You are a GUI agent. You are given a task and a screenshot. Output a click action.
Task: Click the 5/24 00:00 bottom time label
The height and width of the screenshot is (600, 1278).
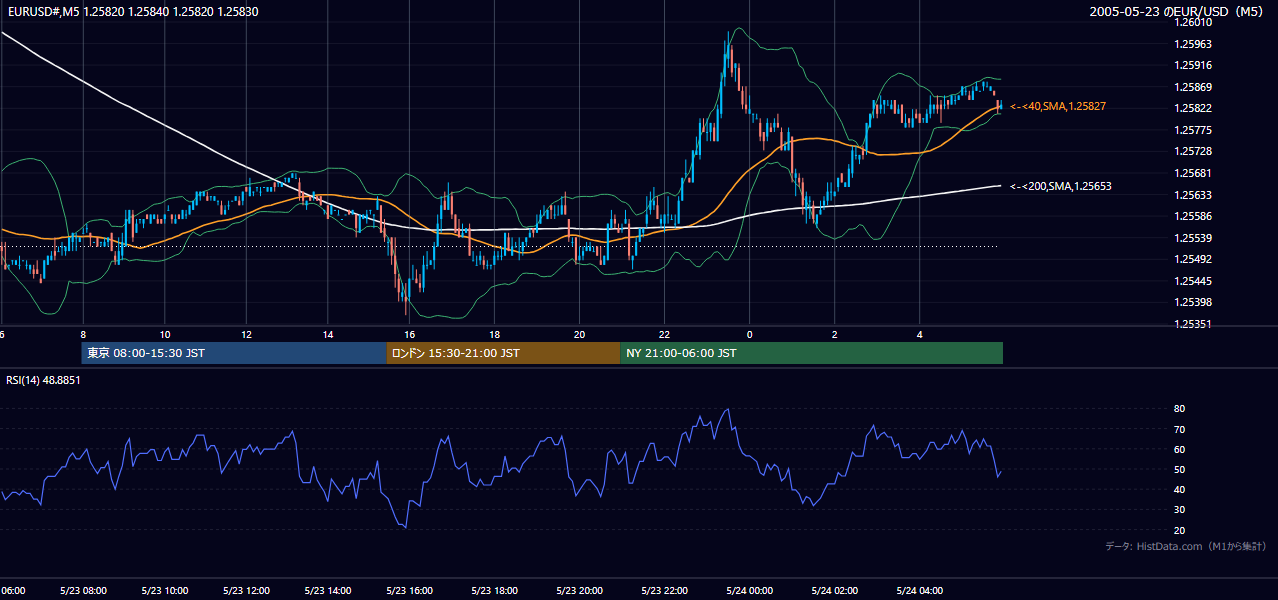[x=748, y=591]
